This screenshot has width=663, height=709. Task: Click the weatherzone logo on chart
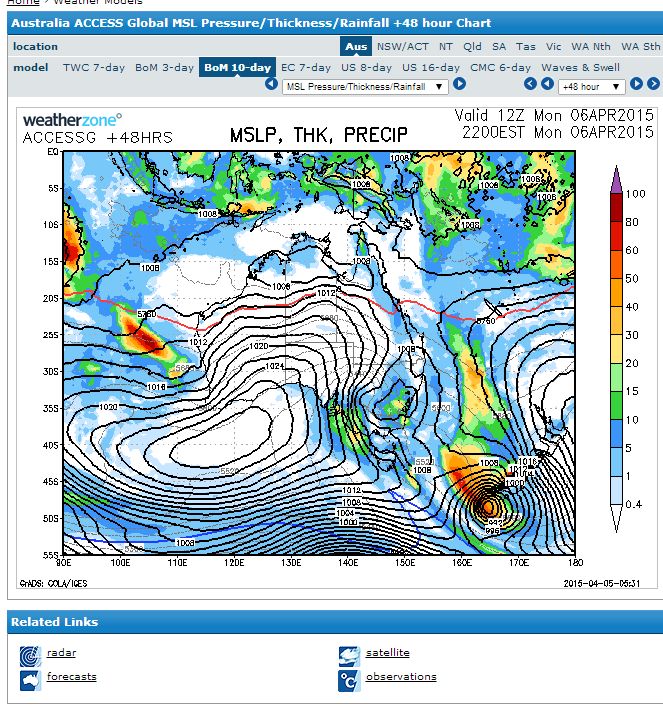point(72,120)
